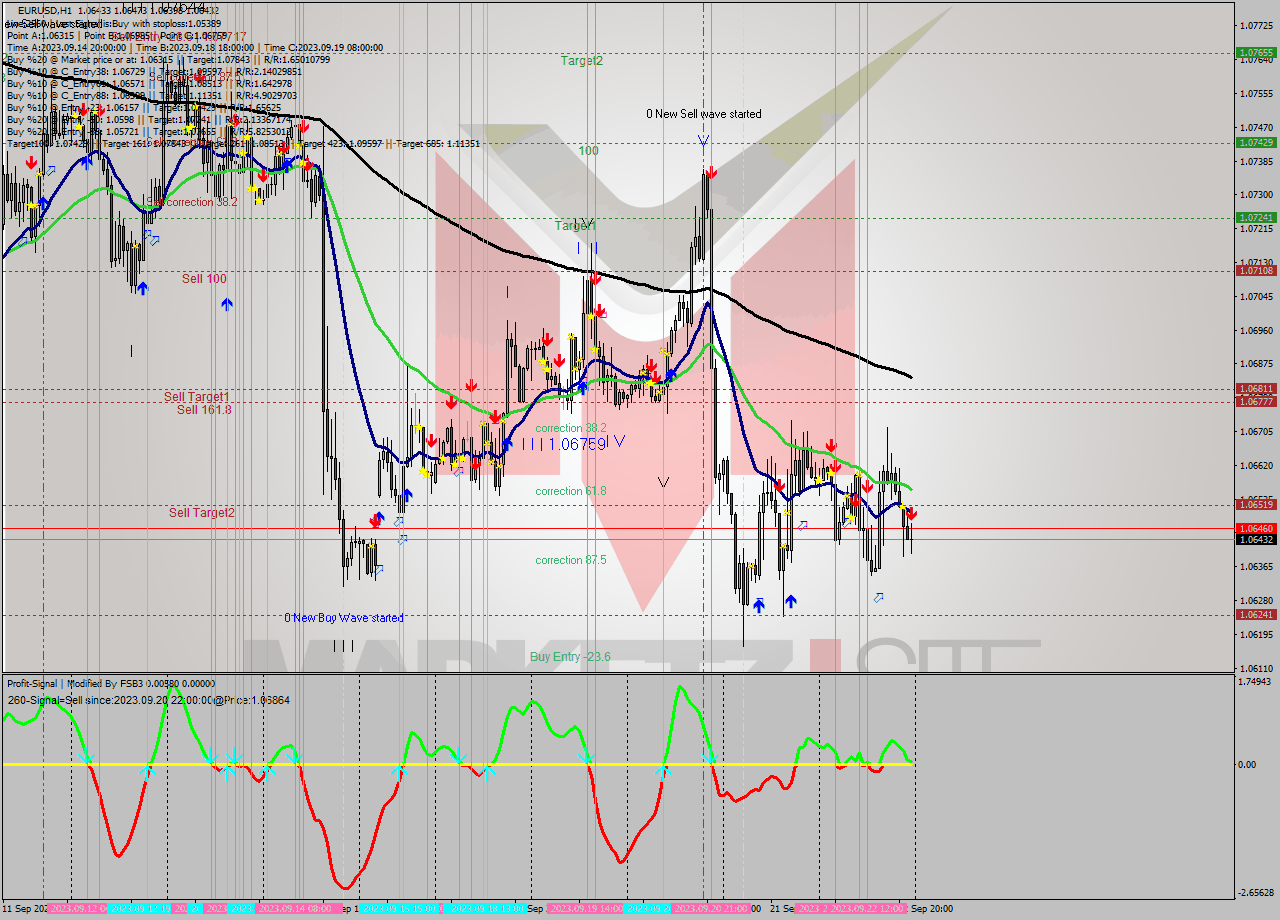Click the 'correction 61.8' label

(571, 491)
